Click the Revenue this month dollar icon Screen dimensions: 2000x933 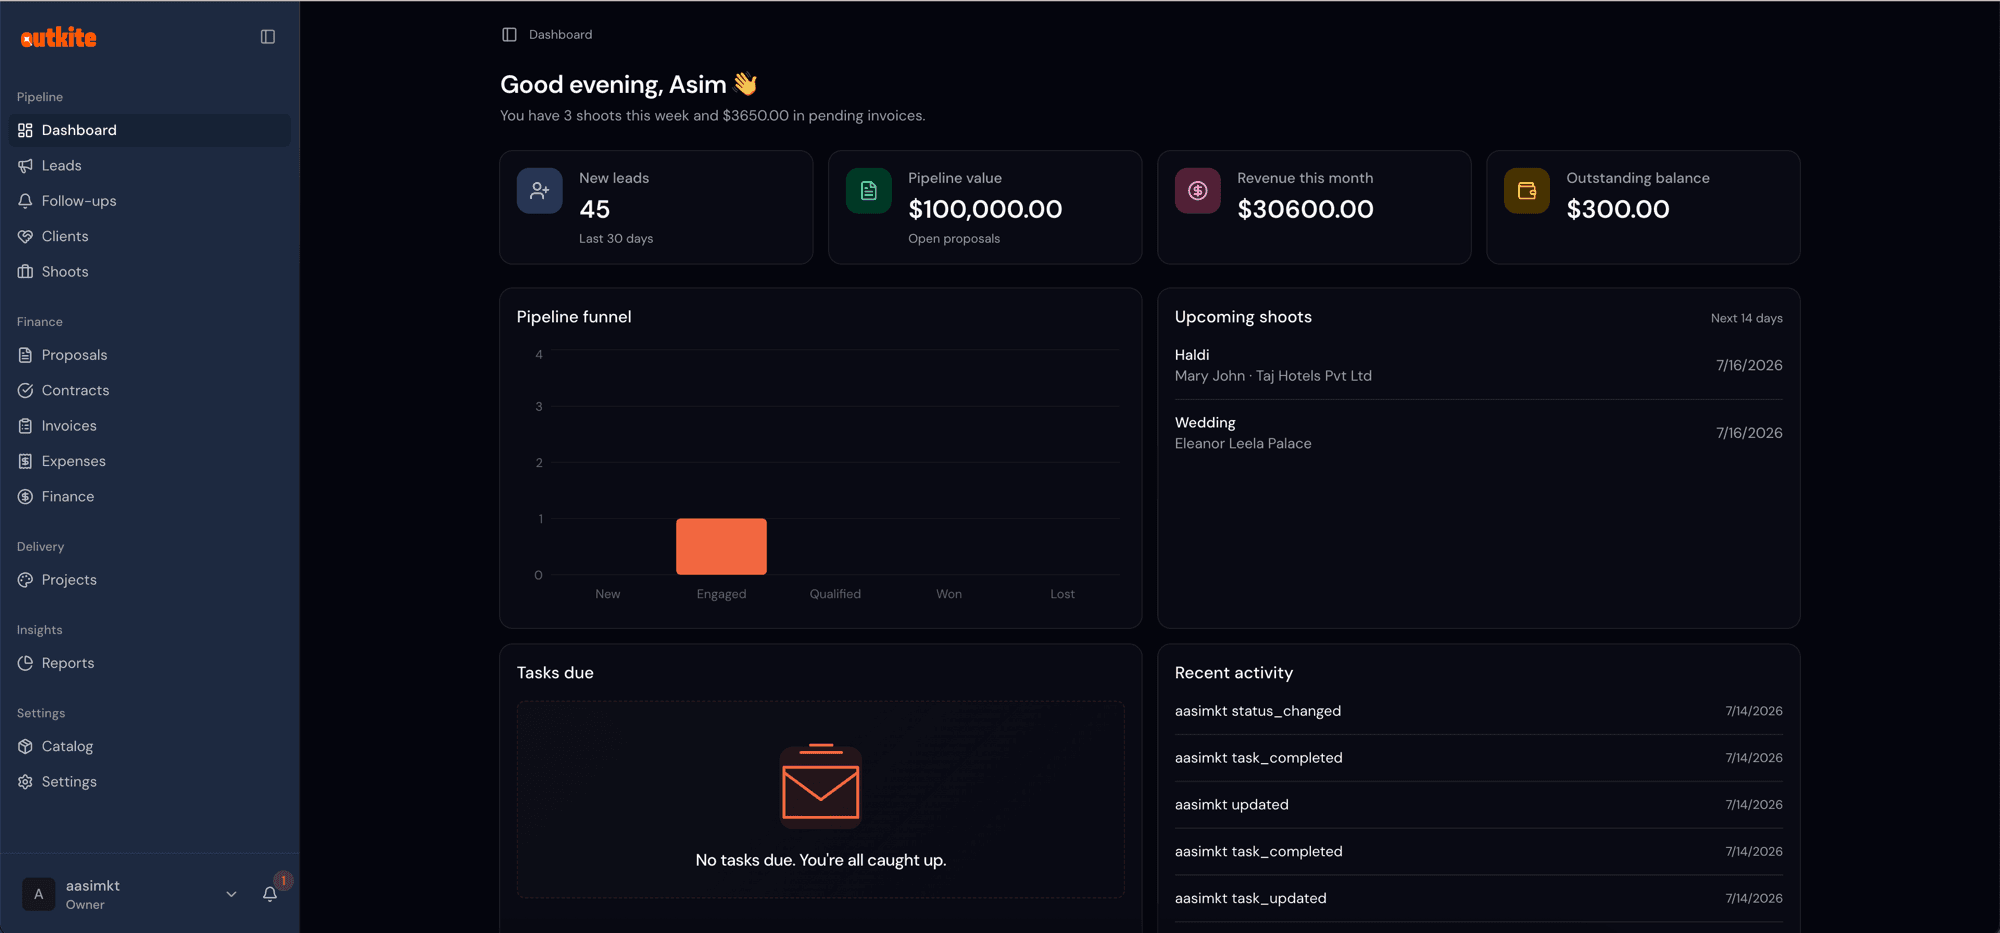[1197, 191]
